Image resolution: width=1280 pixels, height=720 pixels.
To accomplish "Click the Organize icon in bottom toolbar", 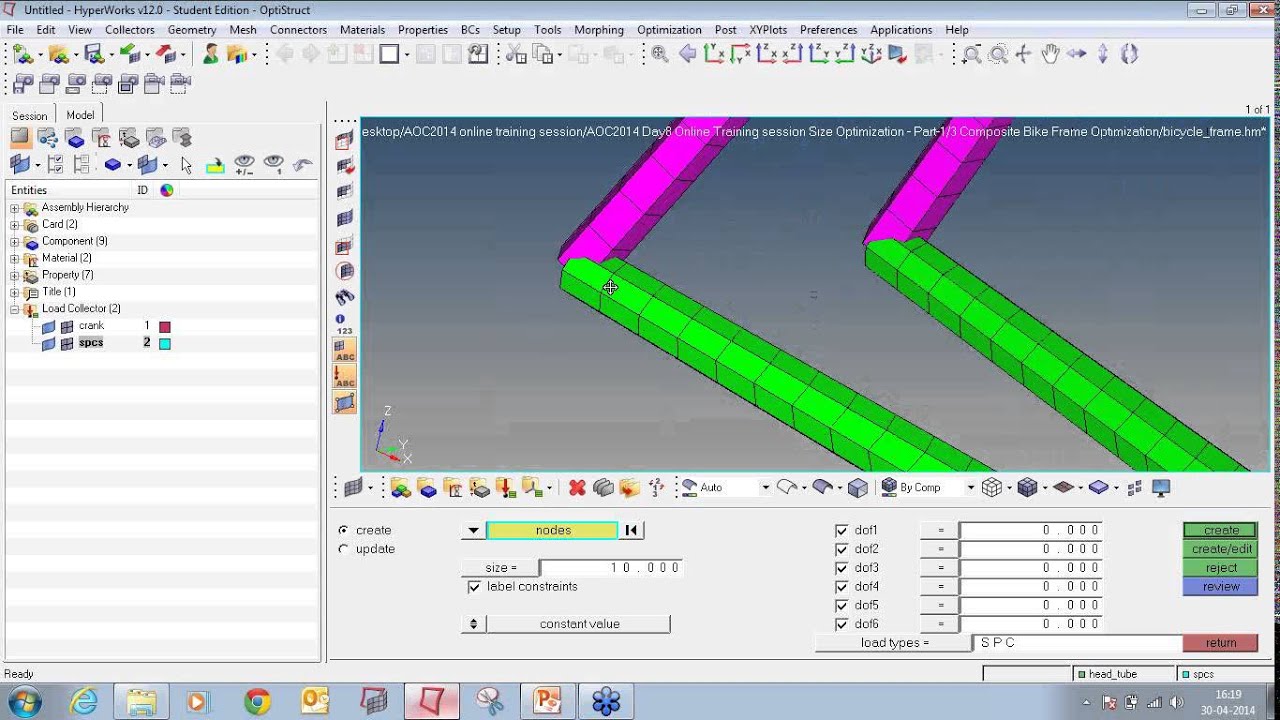I will point(629,488).
